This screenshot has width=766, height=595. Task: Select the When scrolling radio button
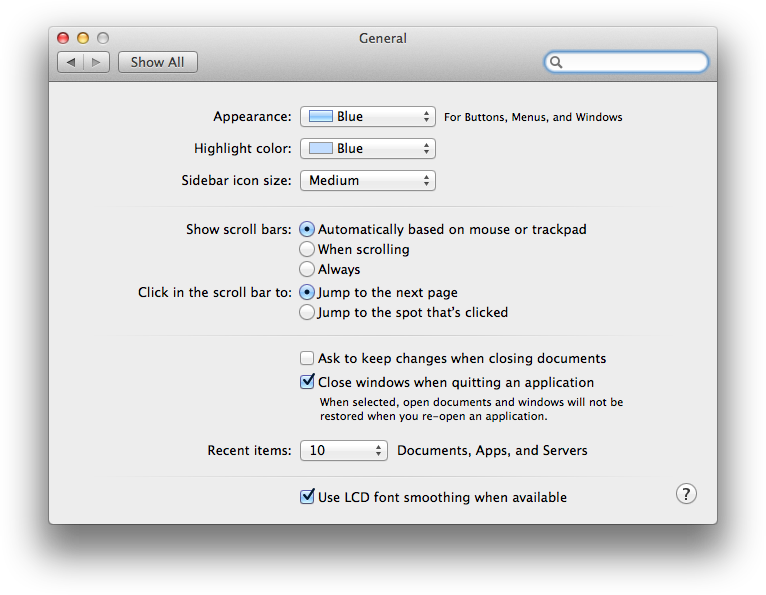(x=308, y=250)
